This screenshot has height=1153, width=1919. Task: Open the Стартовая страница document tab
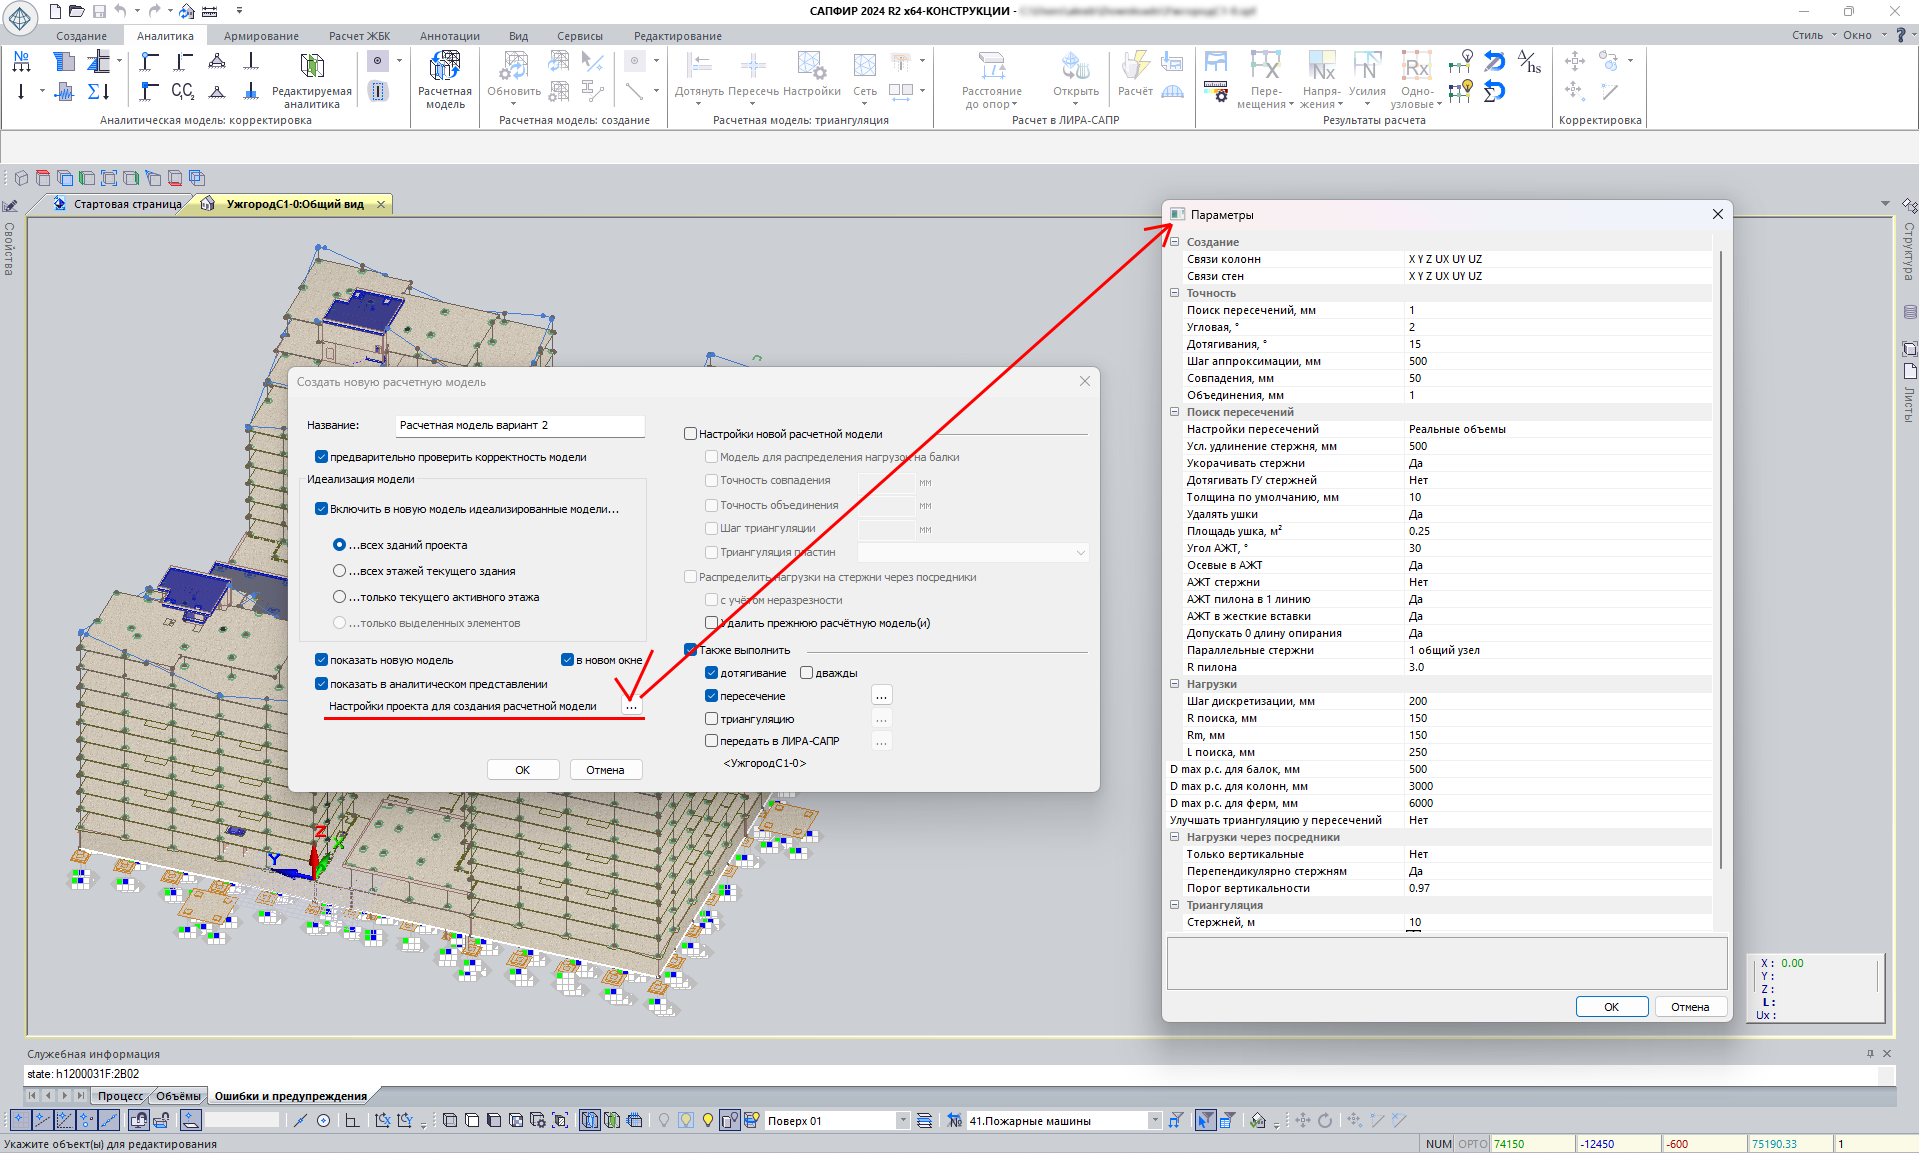(127, 204)
